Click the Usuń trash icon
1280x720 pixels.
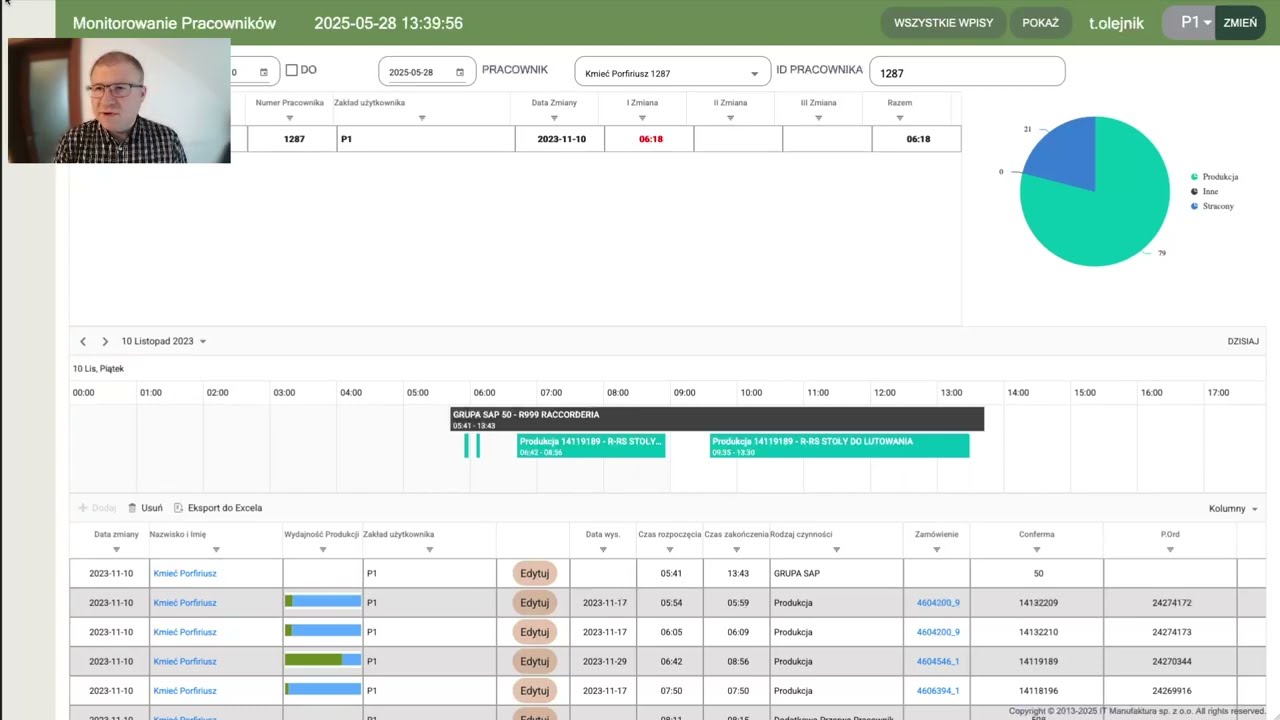(x=132, y=508)
